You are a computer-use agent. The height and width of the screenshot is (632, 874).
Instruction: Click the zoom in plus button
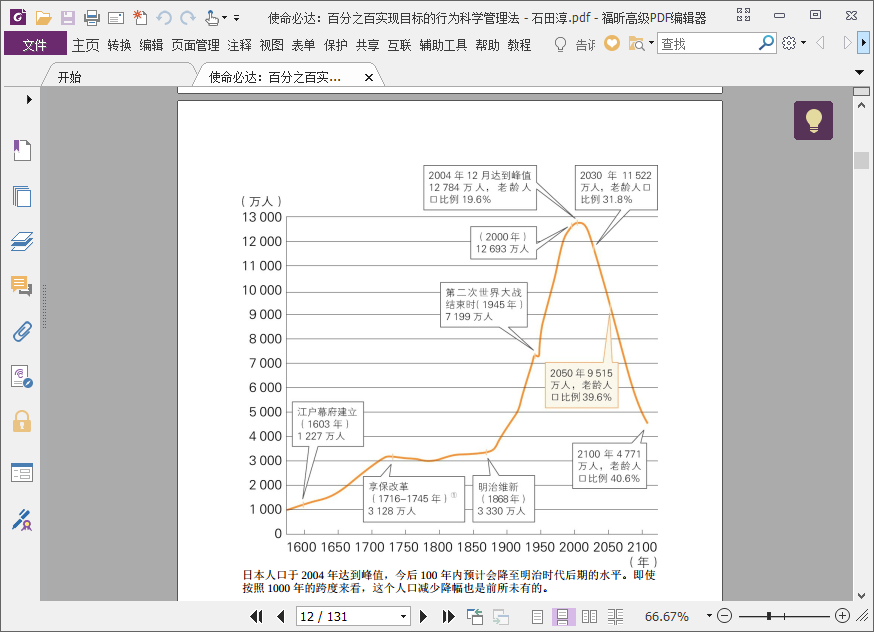pyautogui.click(x=842, y=616)
